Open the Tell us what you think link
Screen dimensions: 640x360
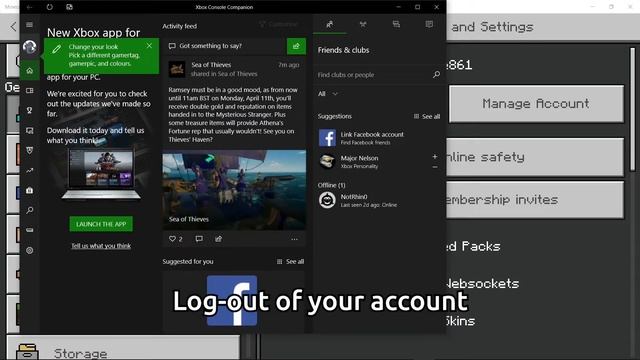tap(101, 246)
